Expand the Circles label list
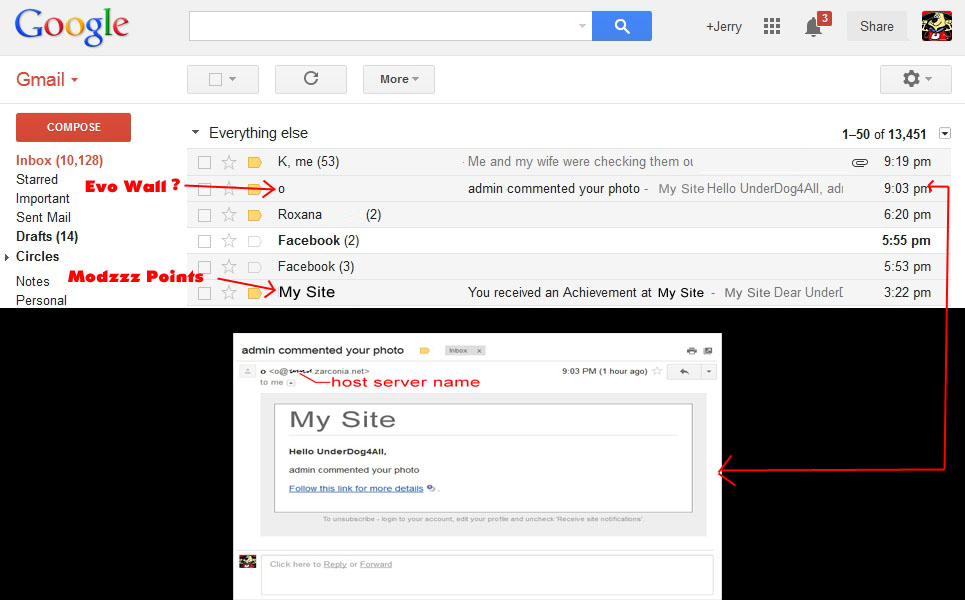Screen dimensions: 965x600 click(7, 257)
